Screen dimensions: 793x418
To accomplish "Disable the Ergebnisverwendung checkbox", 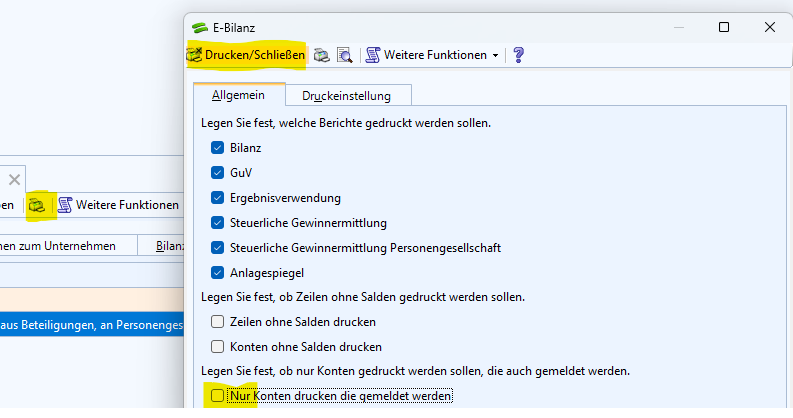I will point(218,197).
